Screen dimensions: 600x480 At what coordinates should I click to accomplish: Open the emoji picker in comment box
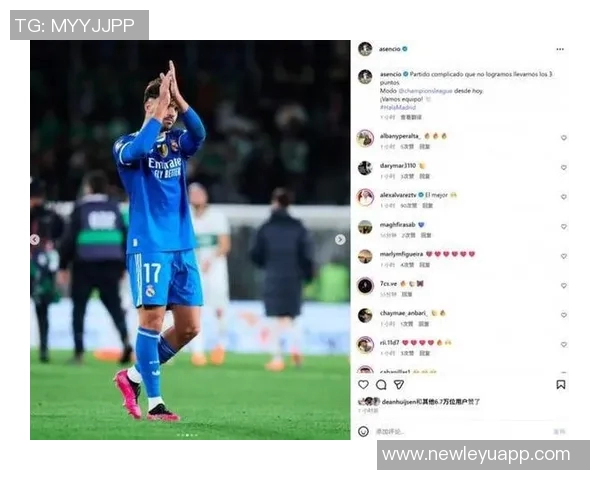[363, 431]
